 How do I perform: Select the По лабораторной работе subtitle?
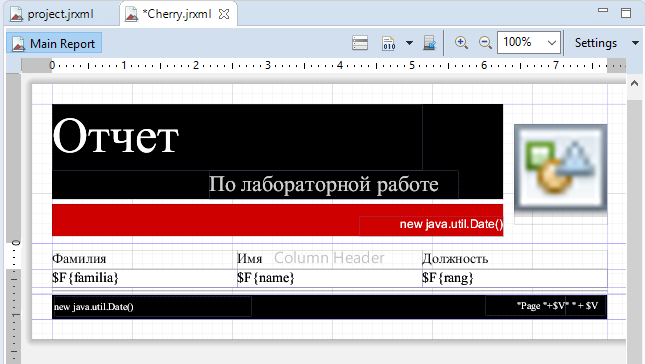click(334, 184)
